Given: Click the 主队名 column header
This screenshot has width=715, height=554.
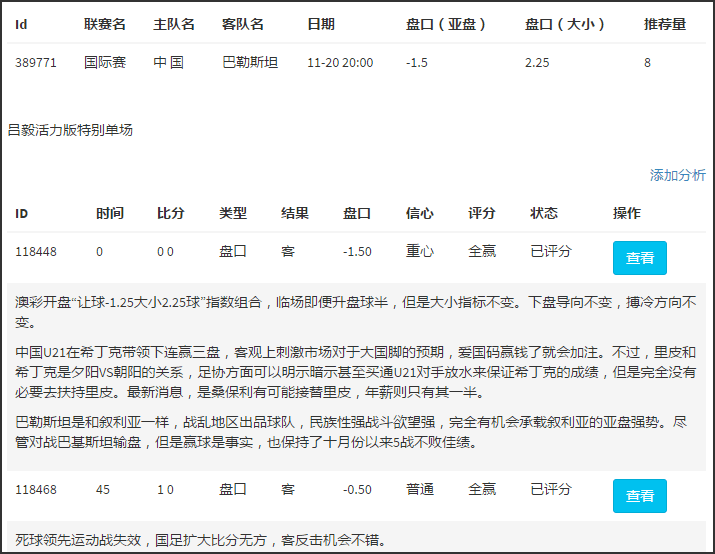Looking at the screenshot, I should tap(174, 24).
